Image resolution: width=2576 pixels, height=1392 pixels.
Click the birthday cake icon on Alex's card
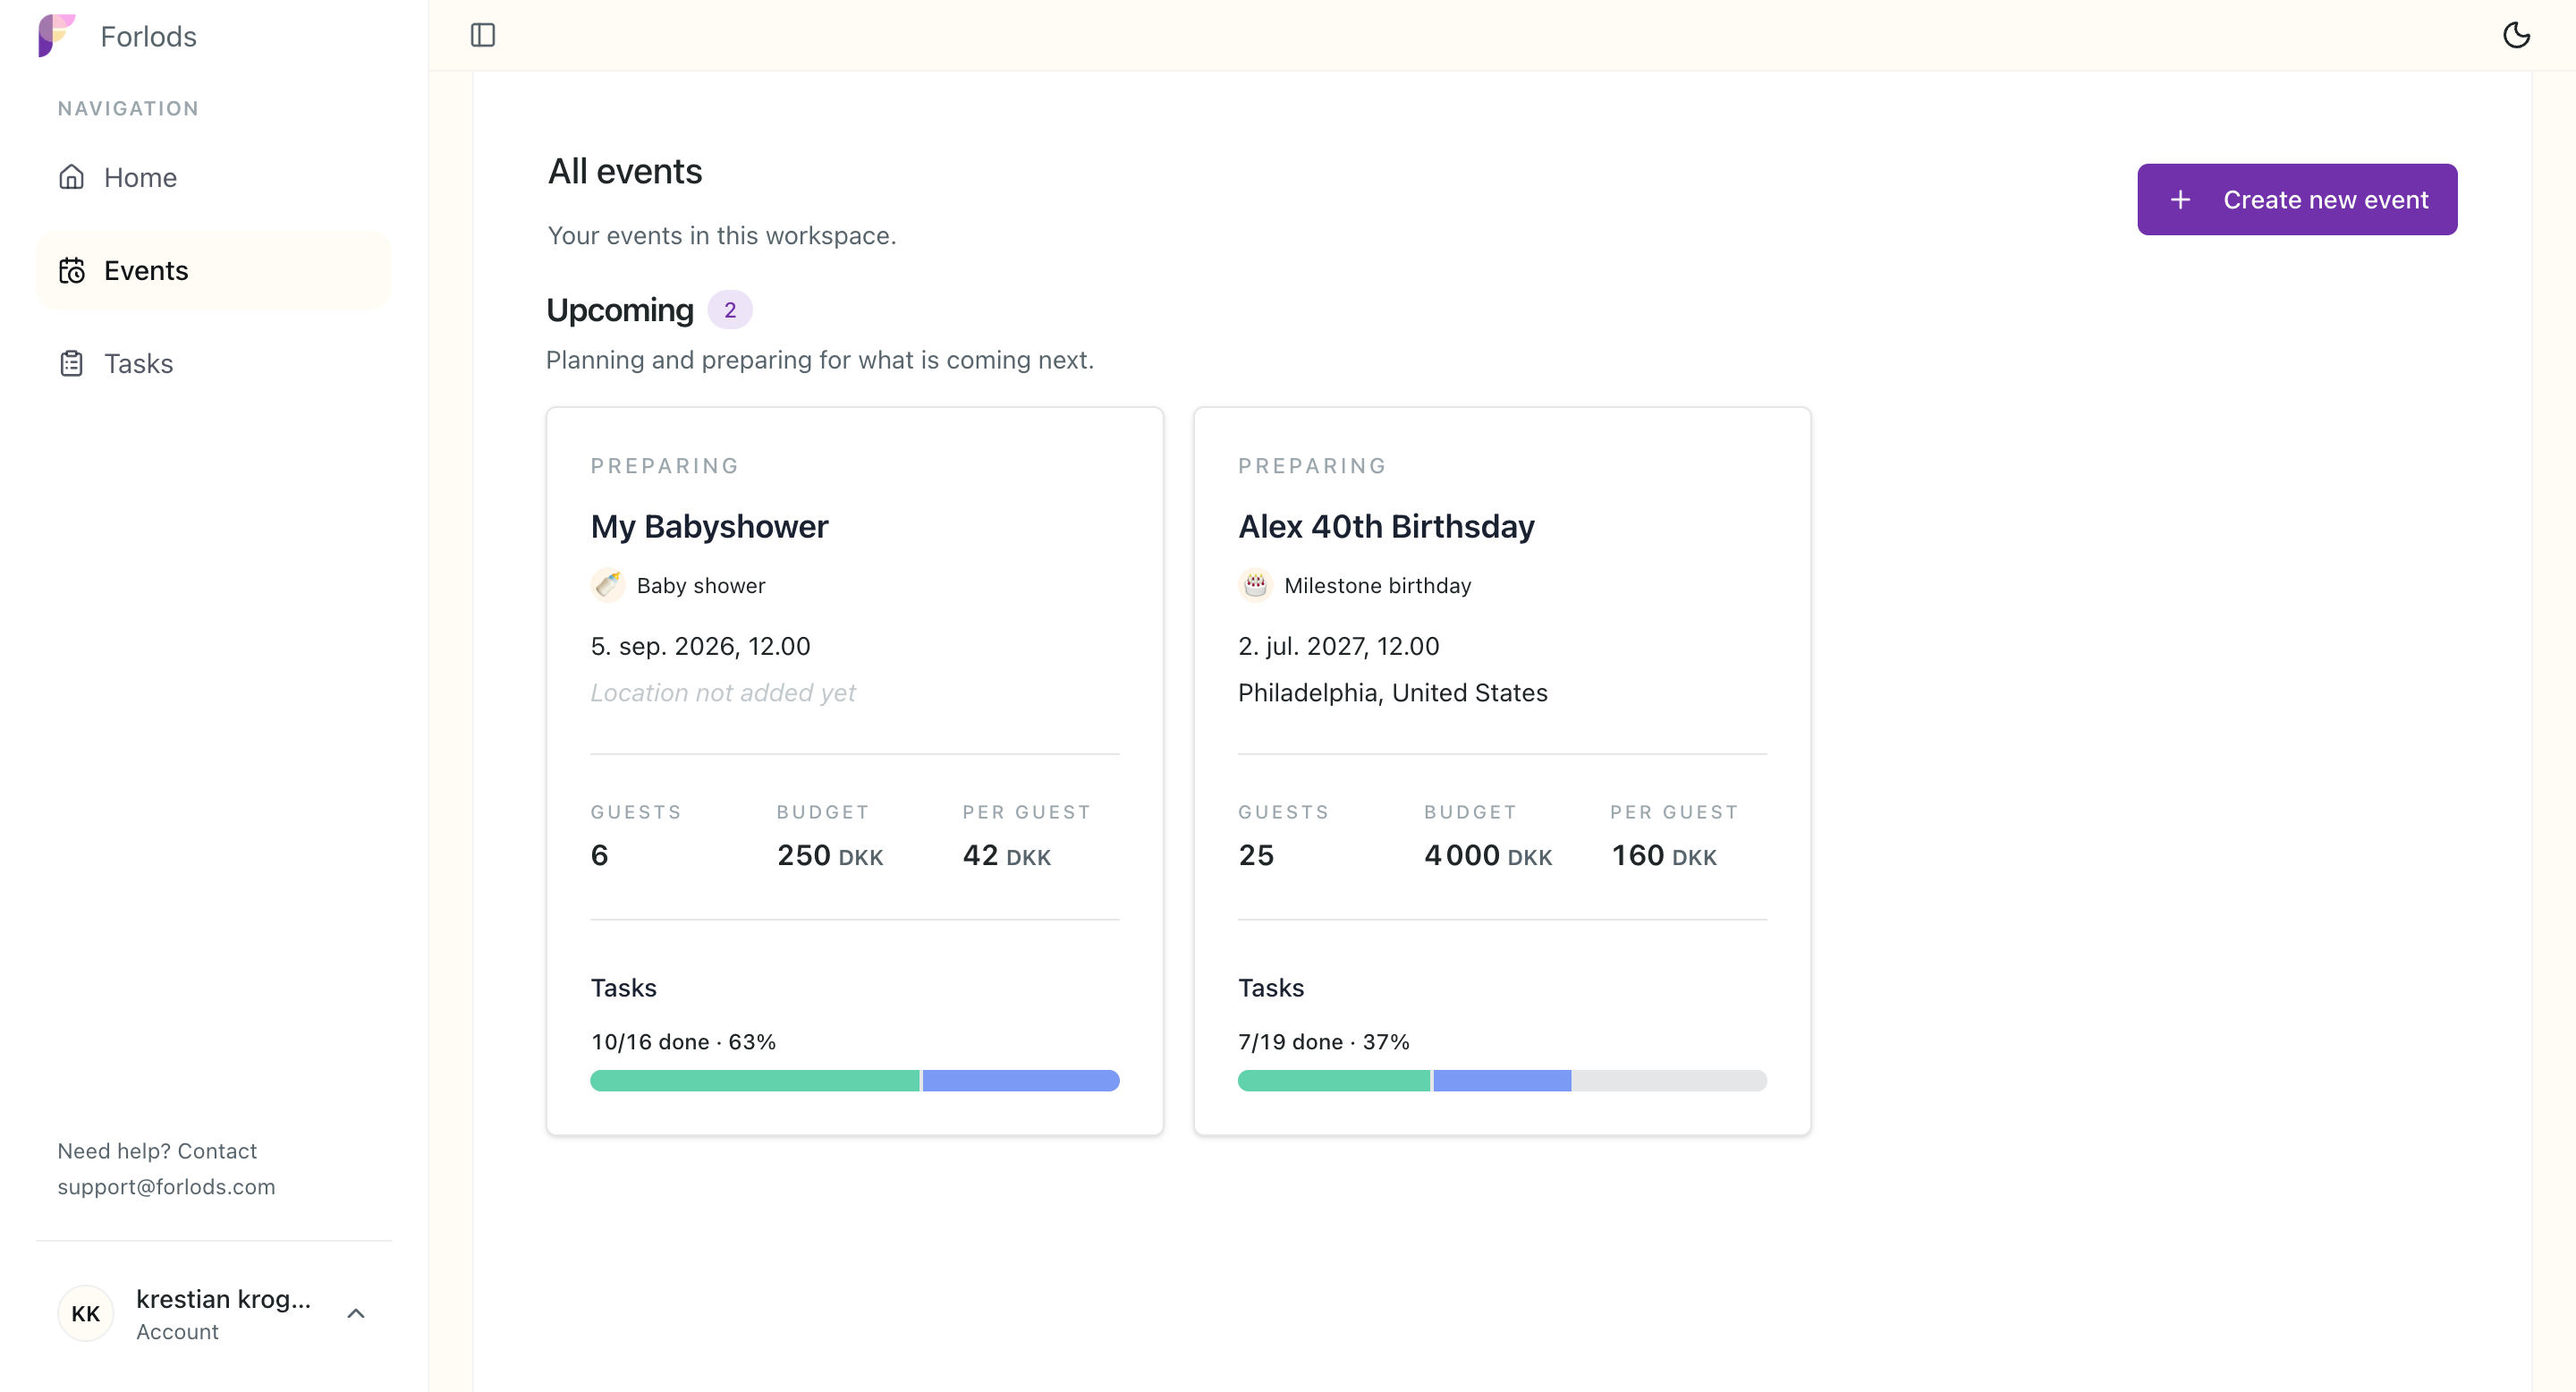(1255, 585)
